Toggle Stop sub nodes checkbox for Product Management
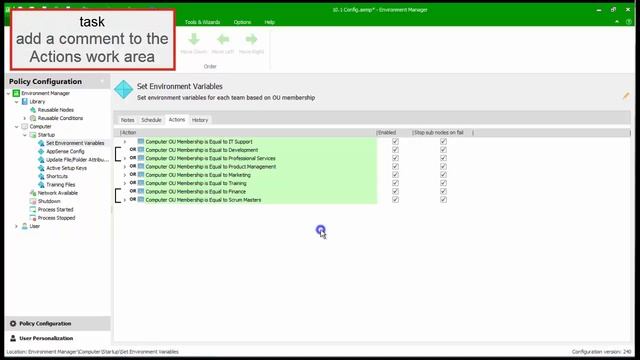The height and width of the screenshot is (360, 640). click(x=443, y=167)
